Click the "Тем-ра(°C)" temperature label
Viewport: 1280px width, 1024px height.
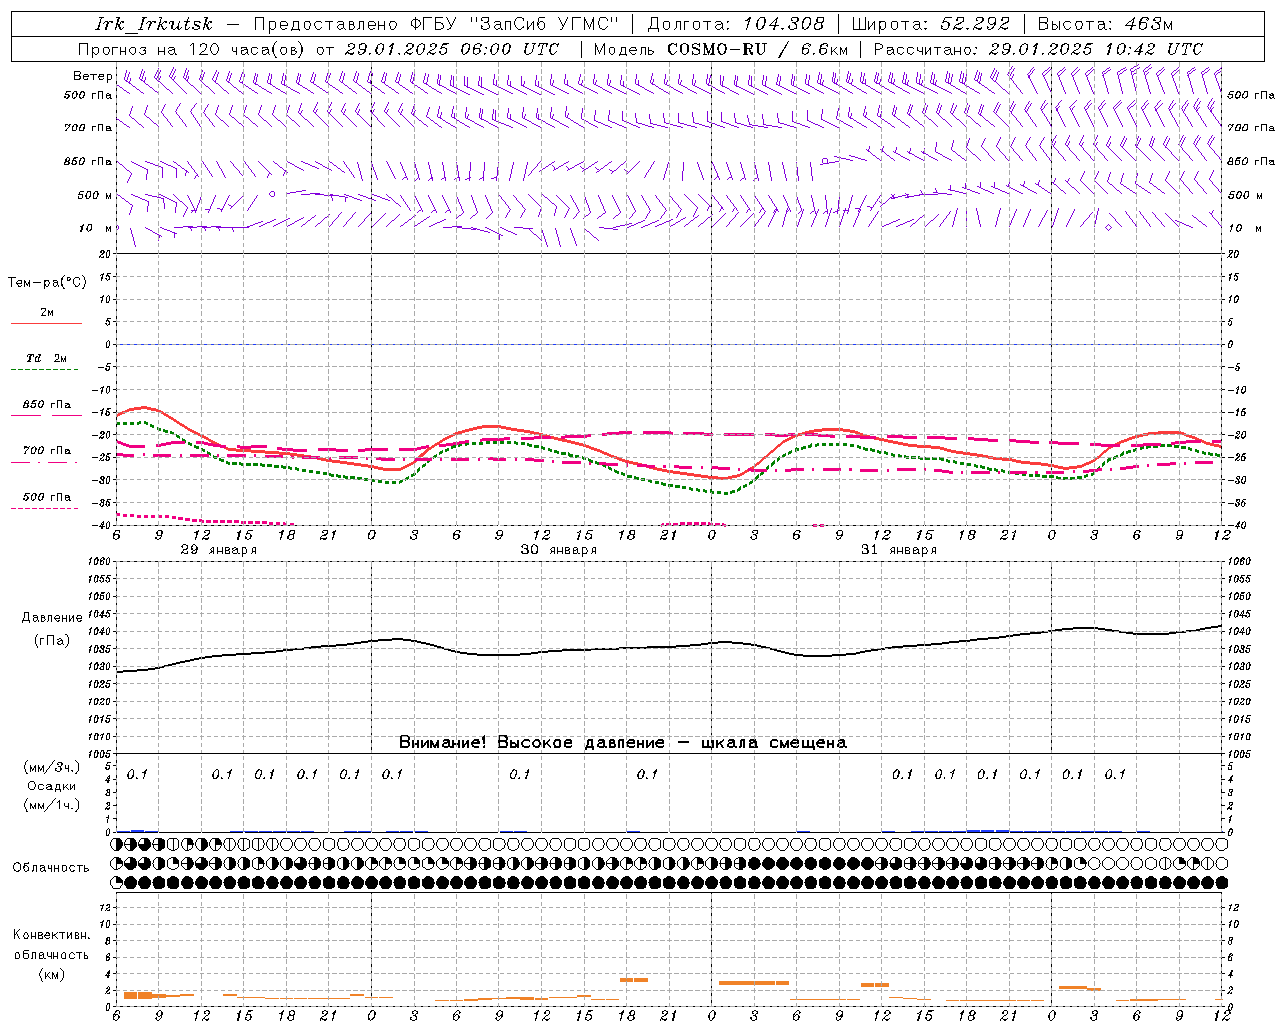(47, 283)
